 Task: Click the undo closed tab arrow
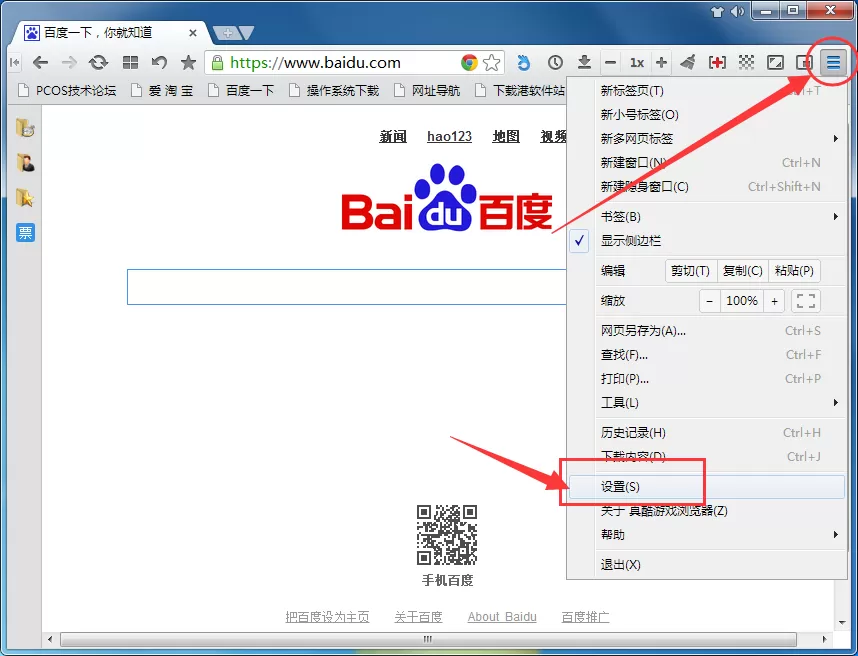tap(159, 63)
